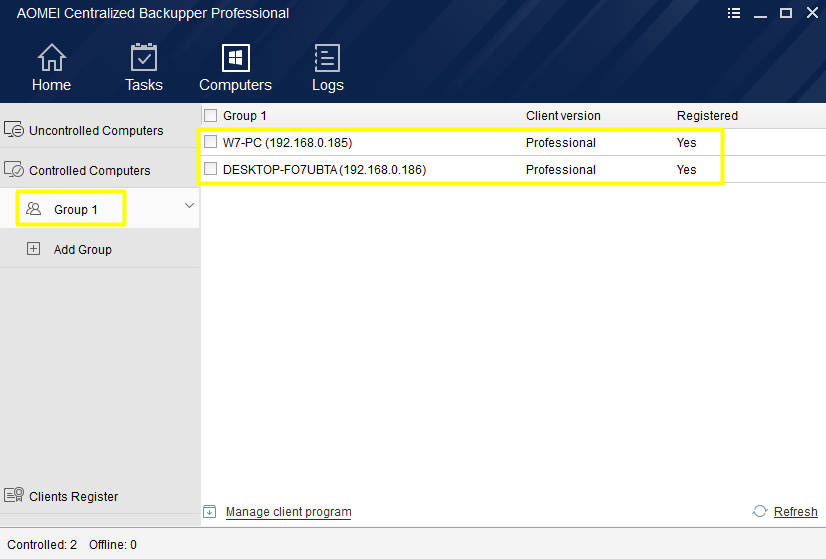Select Group 1 label in sidebar

pyautogui.click(x=76, y=210)
